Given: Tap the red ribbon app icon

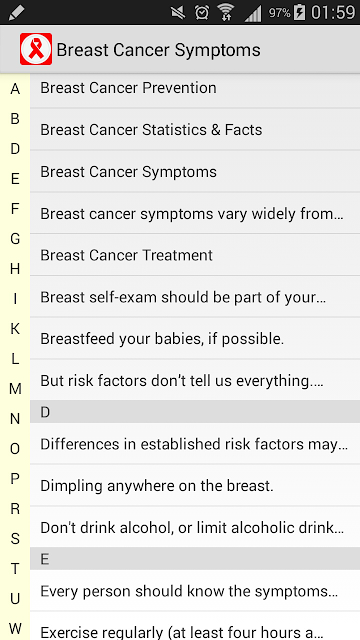Looking at the screenshot, I should (36, 49).
